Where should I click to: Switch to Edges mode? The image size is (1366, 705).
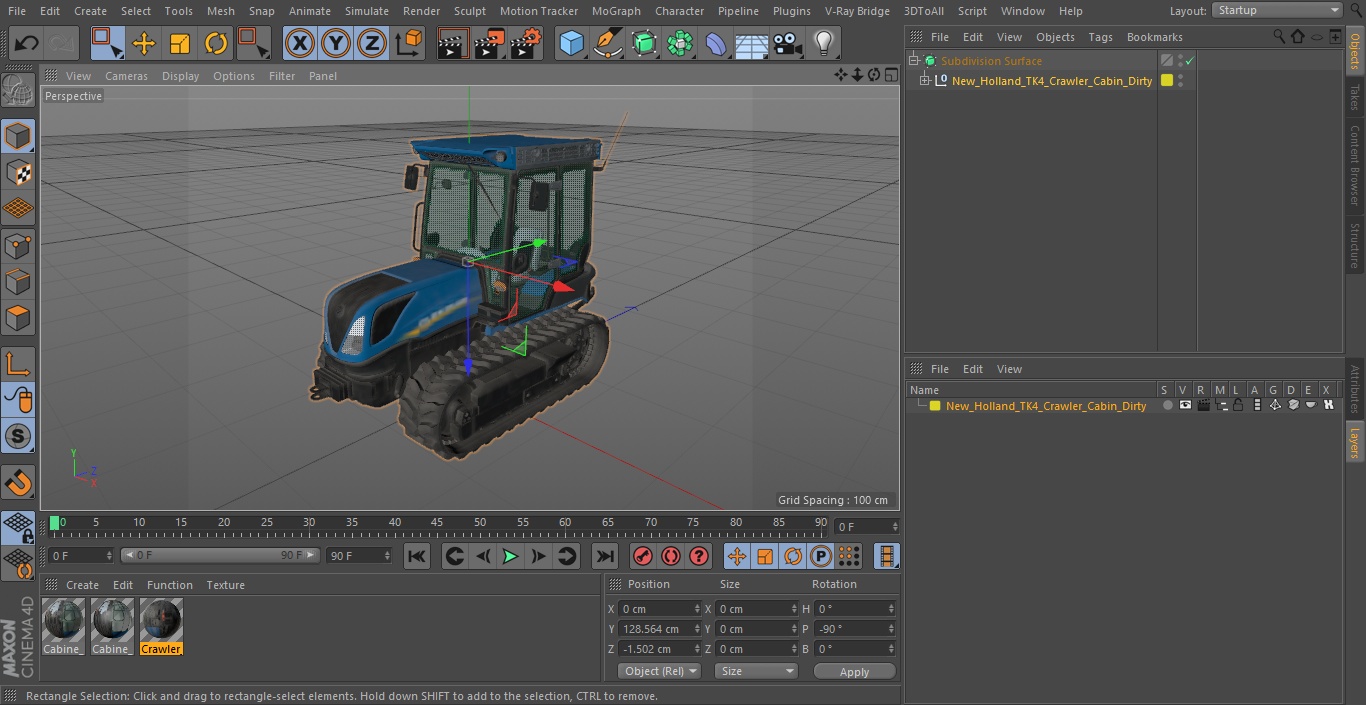pos(18,282)
